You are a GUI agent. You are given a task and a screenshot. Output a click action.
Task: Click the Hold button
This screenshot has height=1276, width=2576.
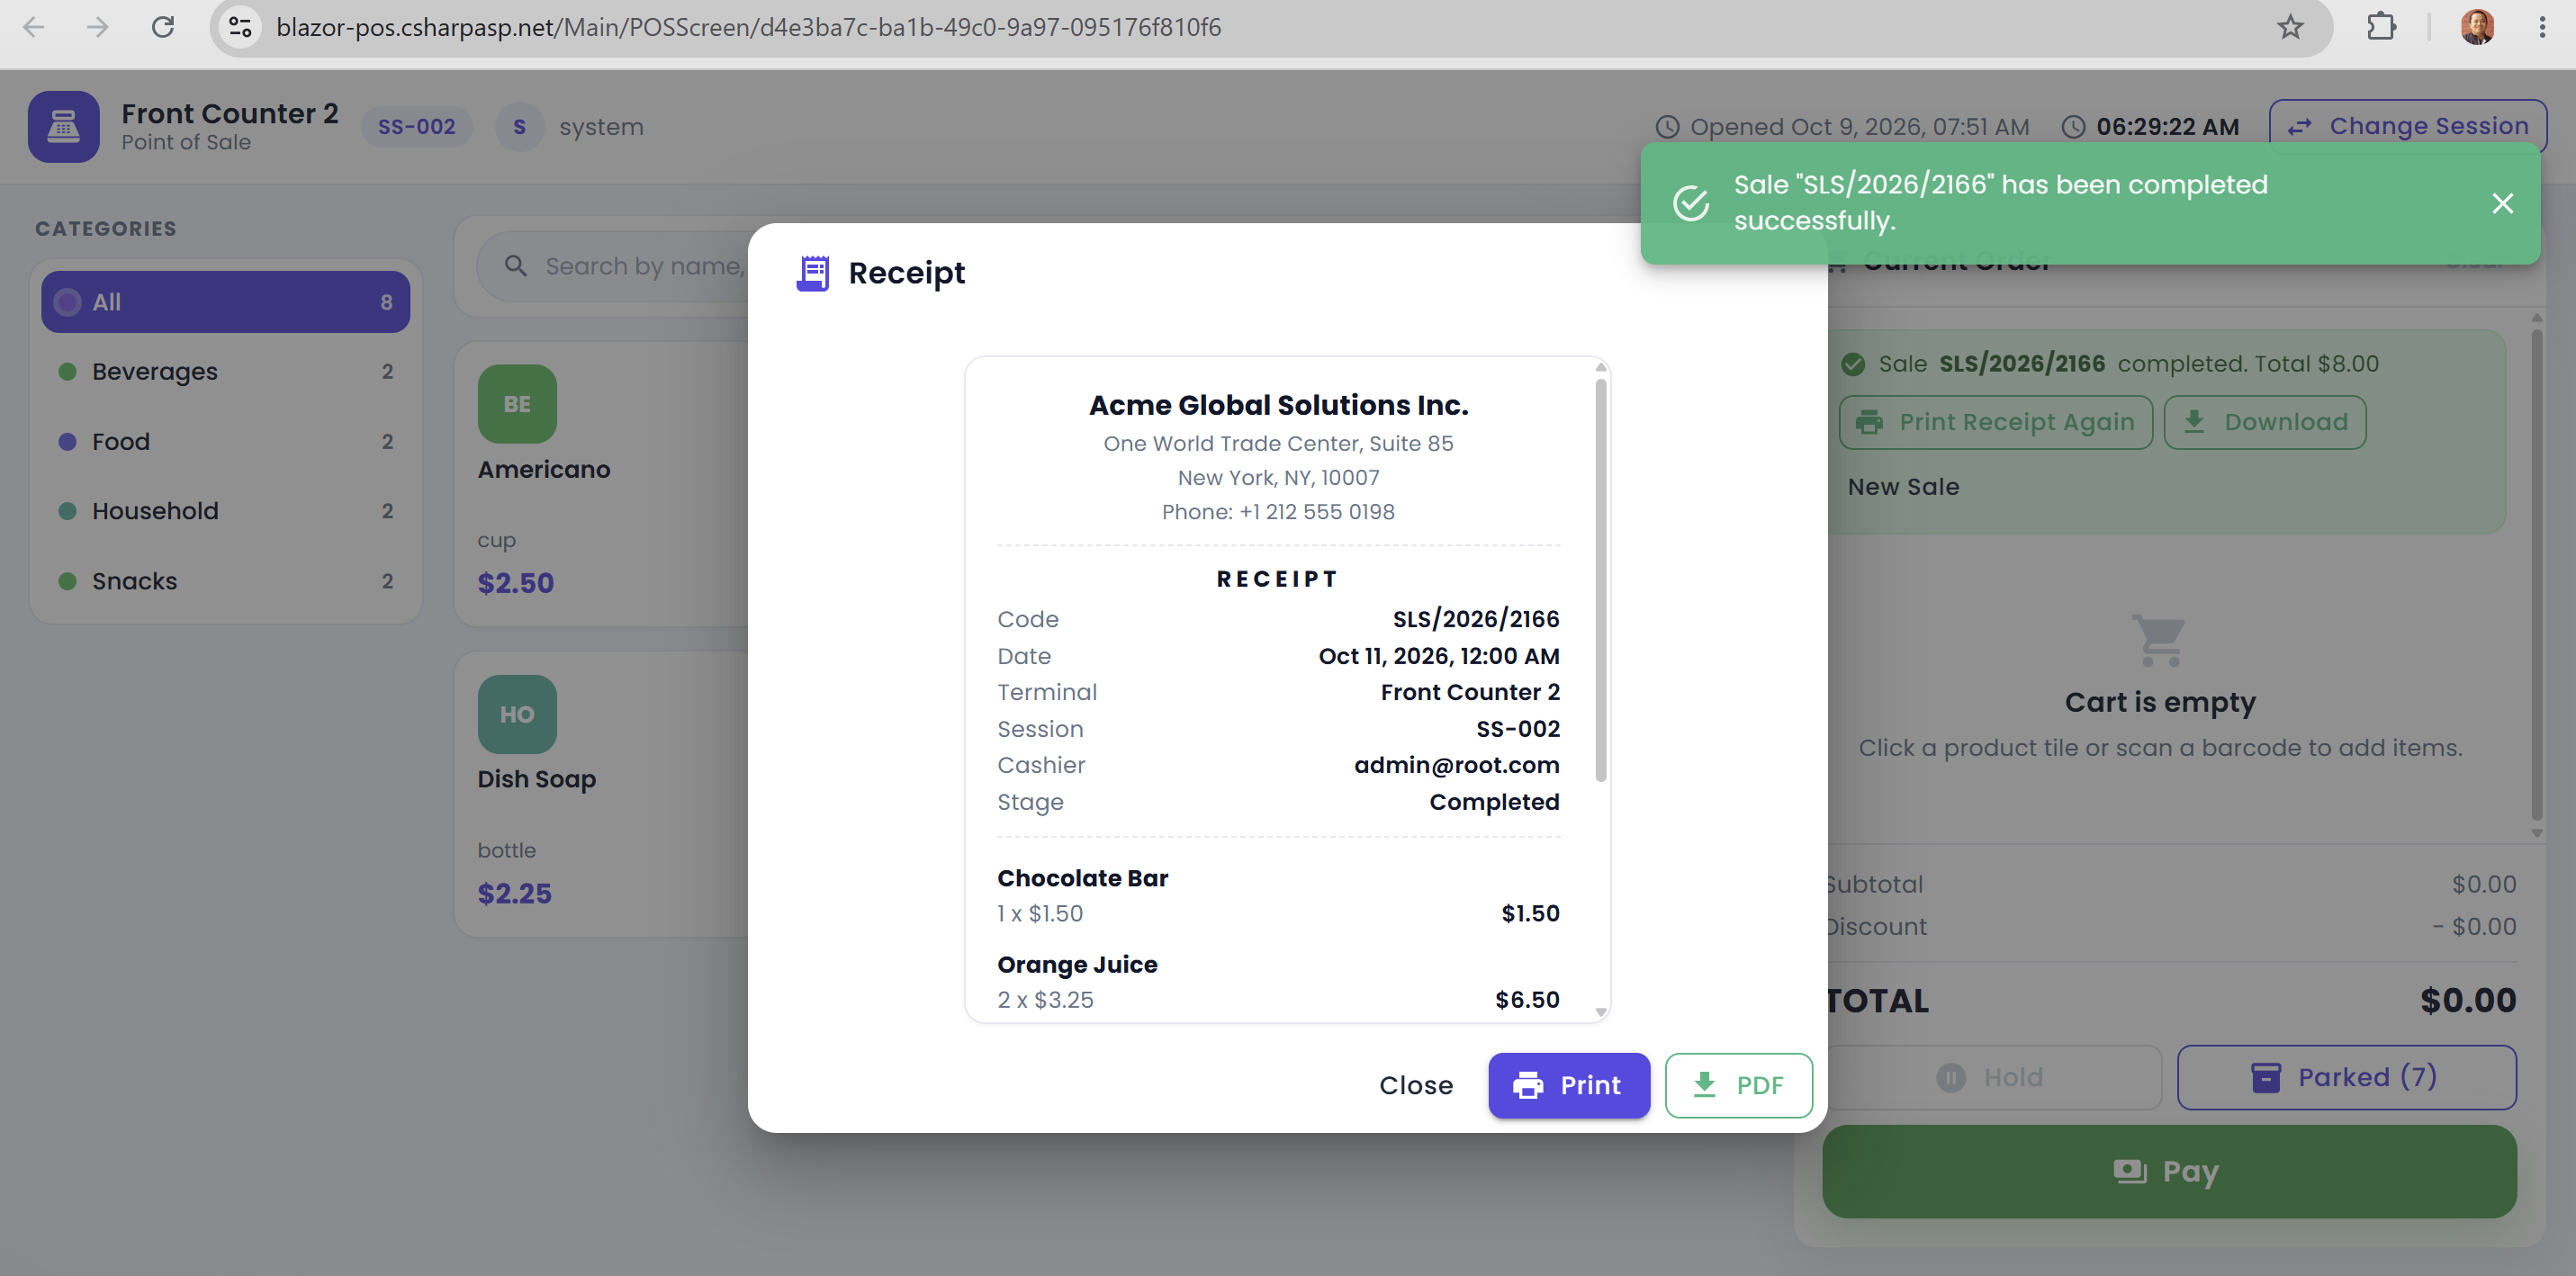coord(1994,1077)
